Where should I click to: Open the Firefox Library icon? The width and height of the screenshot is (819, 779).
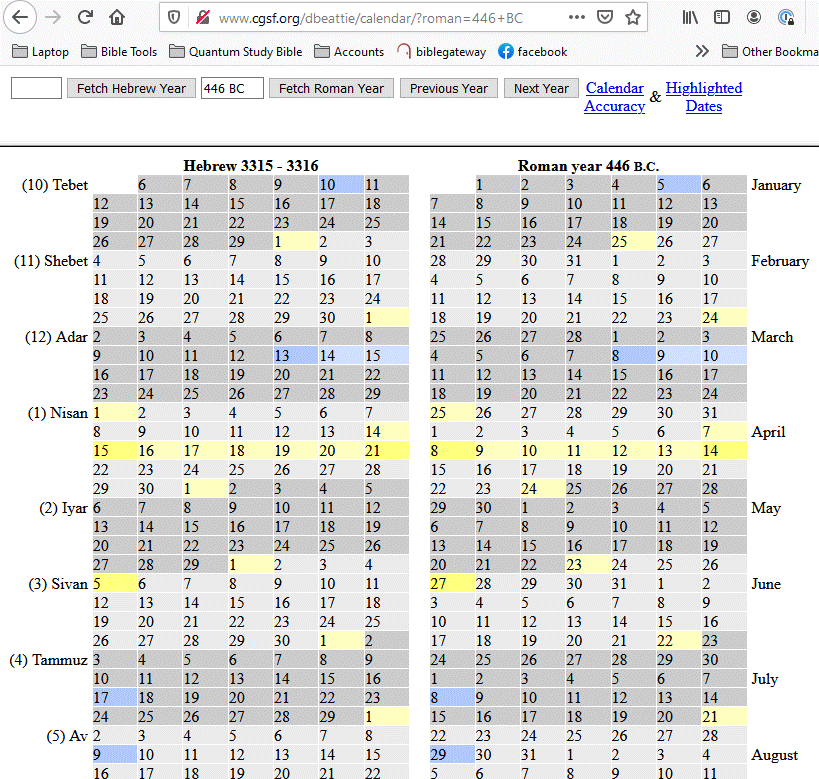pyautogui.click(x=690, y=17)
